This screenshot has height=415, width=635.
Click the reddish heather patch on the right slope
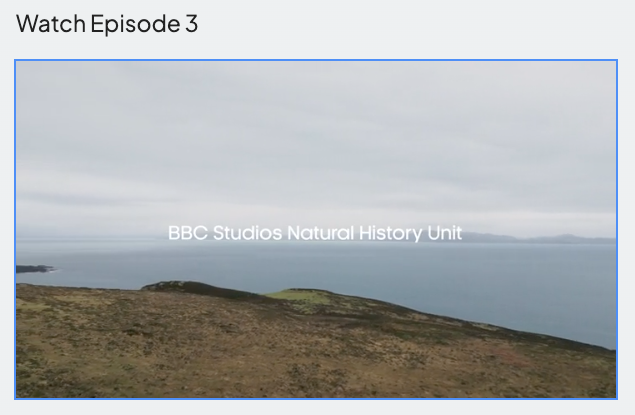tap(510, 355)
